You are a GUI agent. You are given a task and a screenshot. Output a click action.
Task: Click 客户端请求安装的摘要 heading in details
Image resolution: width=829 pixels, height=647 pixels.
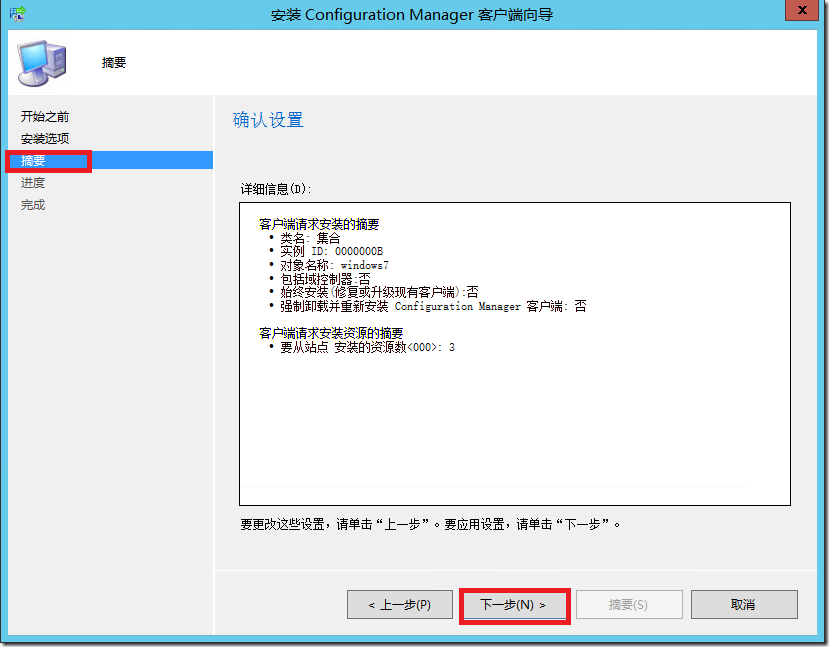(319, 224)
